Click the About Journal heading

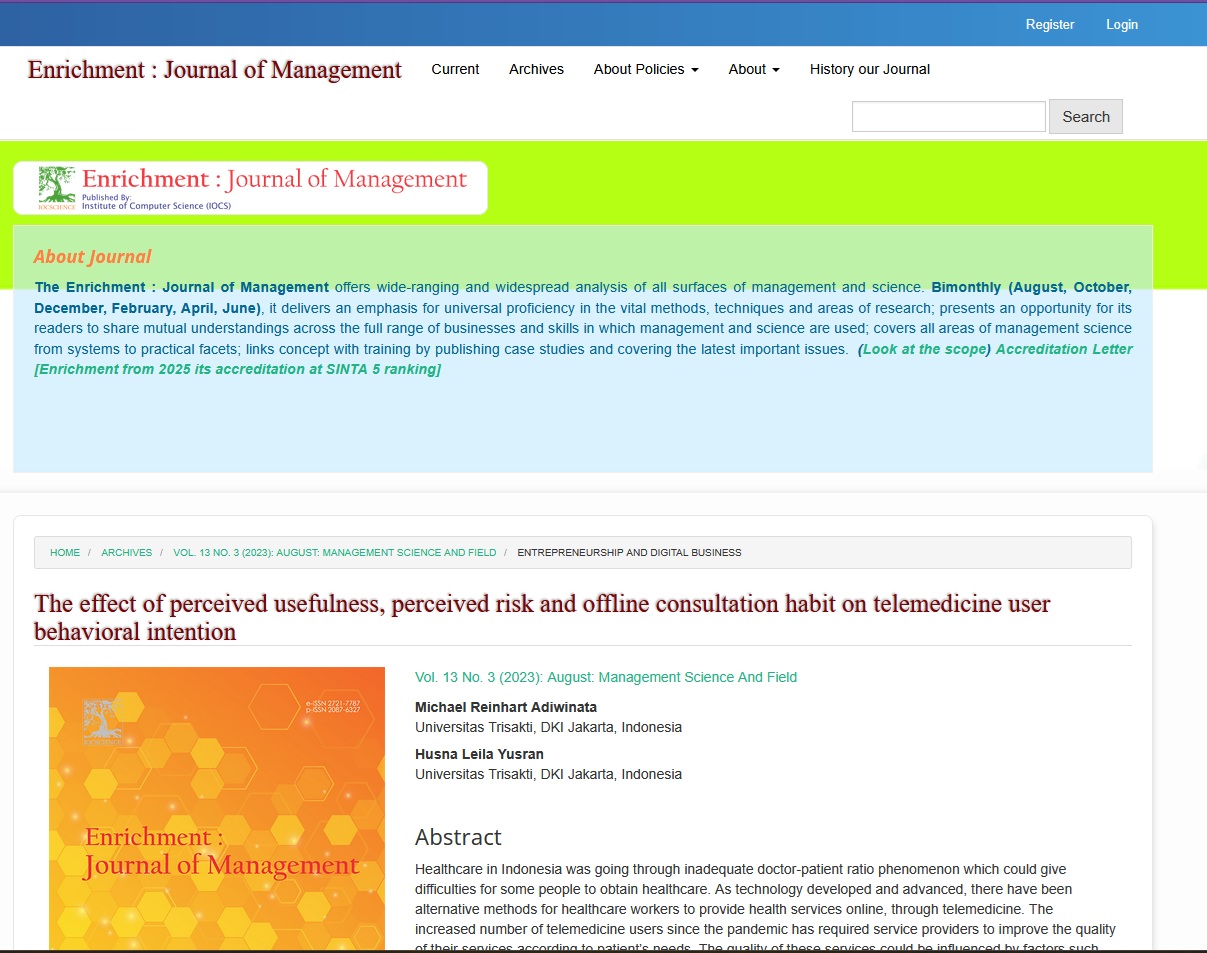click(x=93, y=257)
